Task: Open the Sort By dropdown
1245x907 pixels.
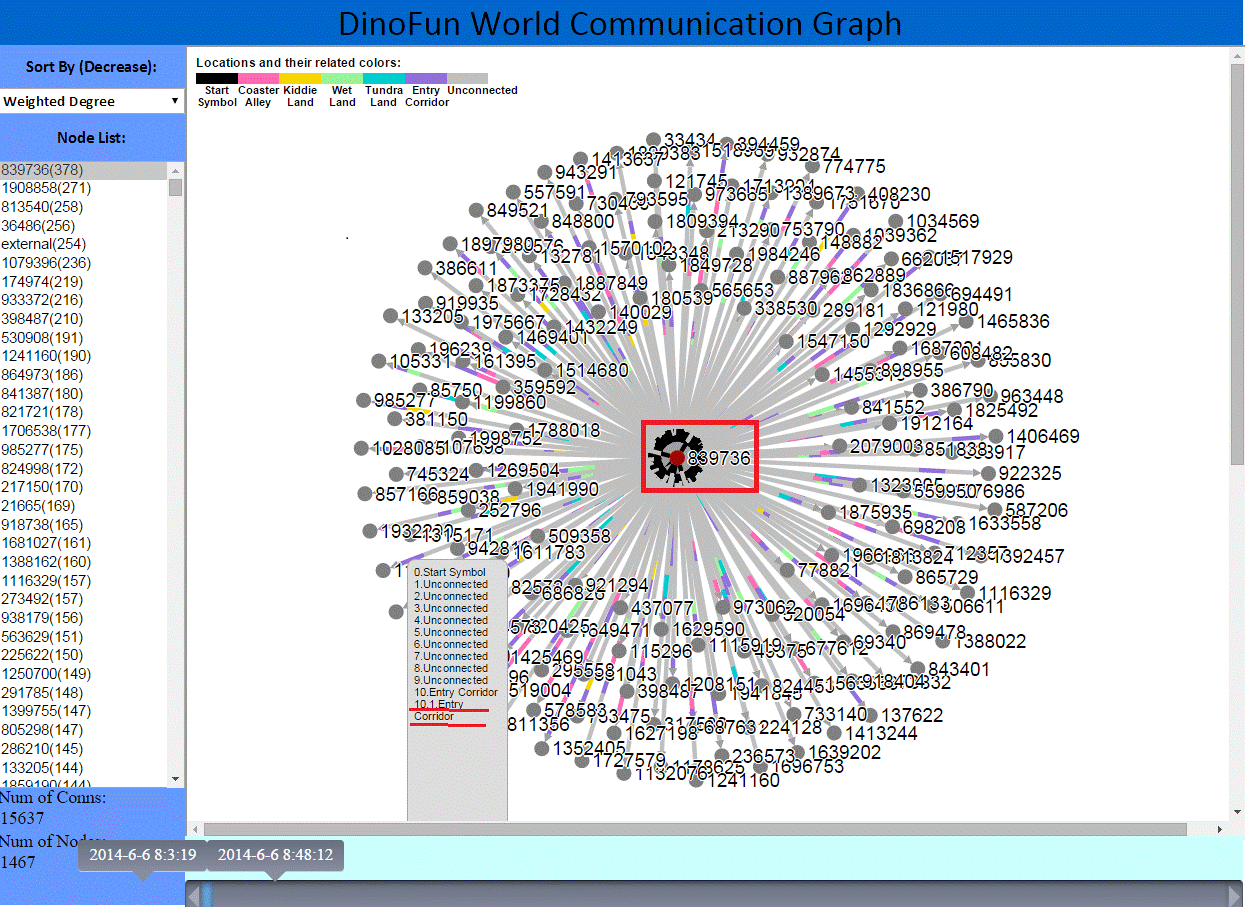Action: (92, 101)
